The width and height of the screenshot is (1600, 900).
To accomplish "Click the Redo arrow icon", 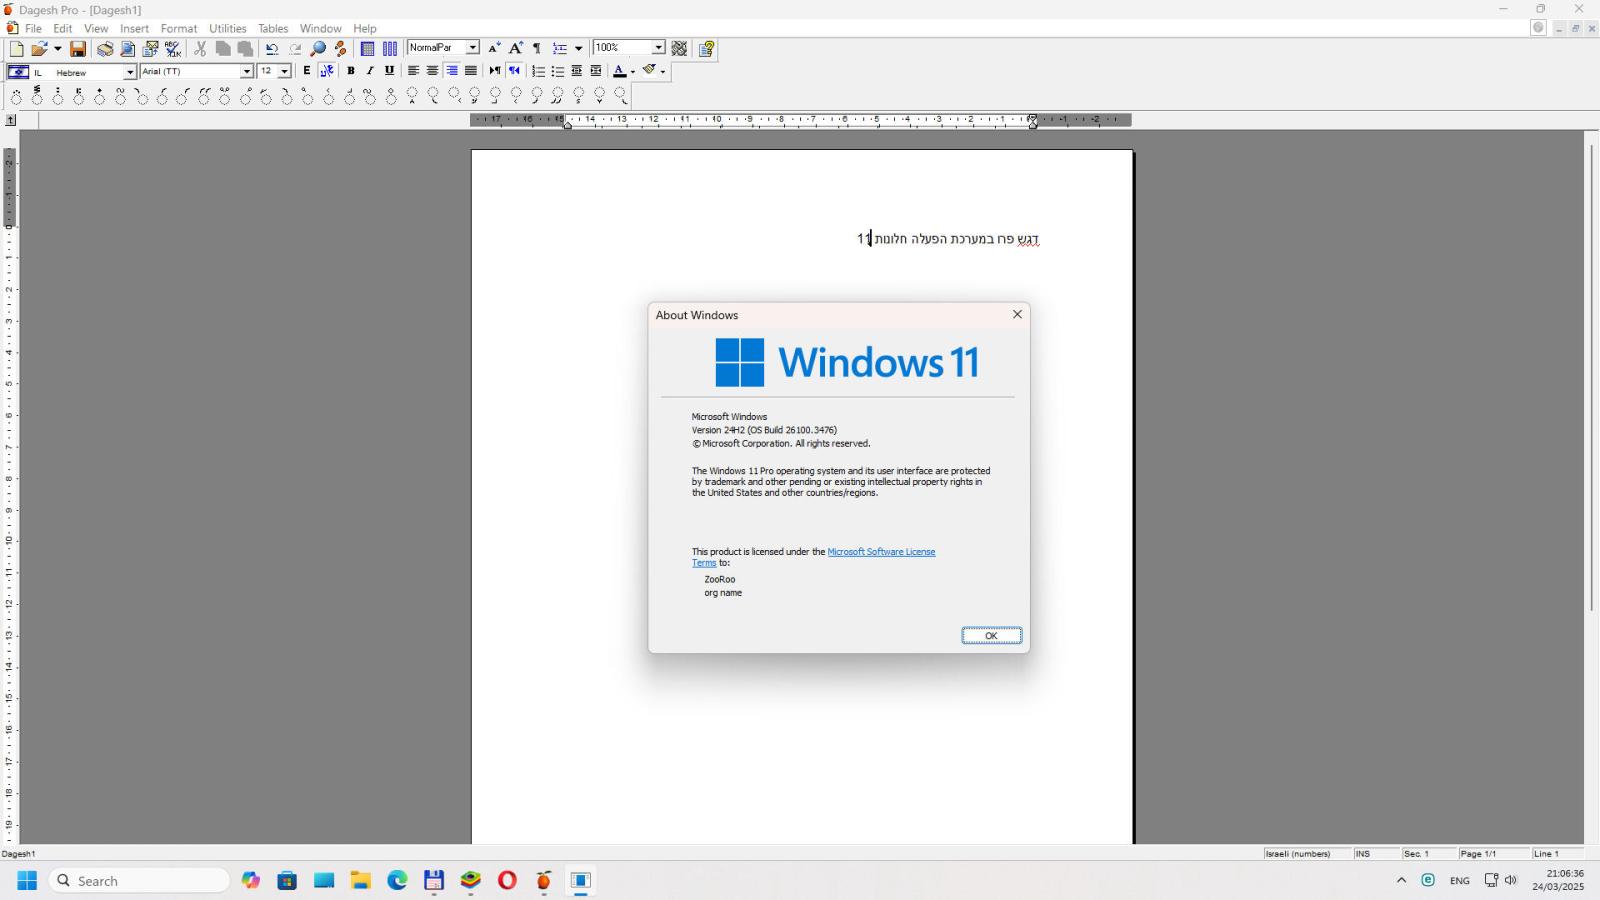I will click(x=295, y=49).
